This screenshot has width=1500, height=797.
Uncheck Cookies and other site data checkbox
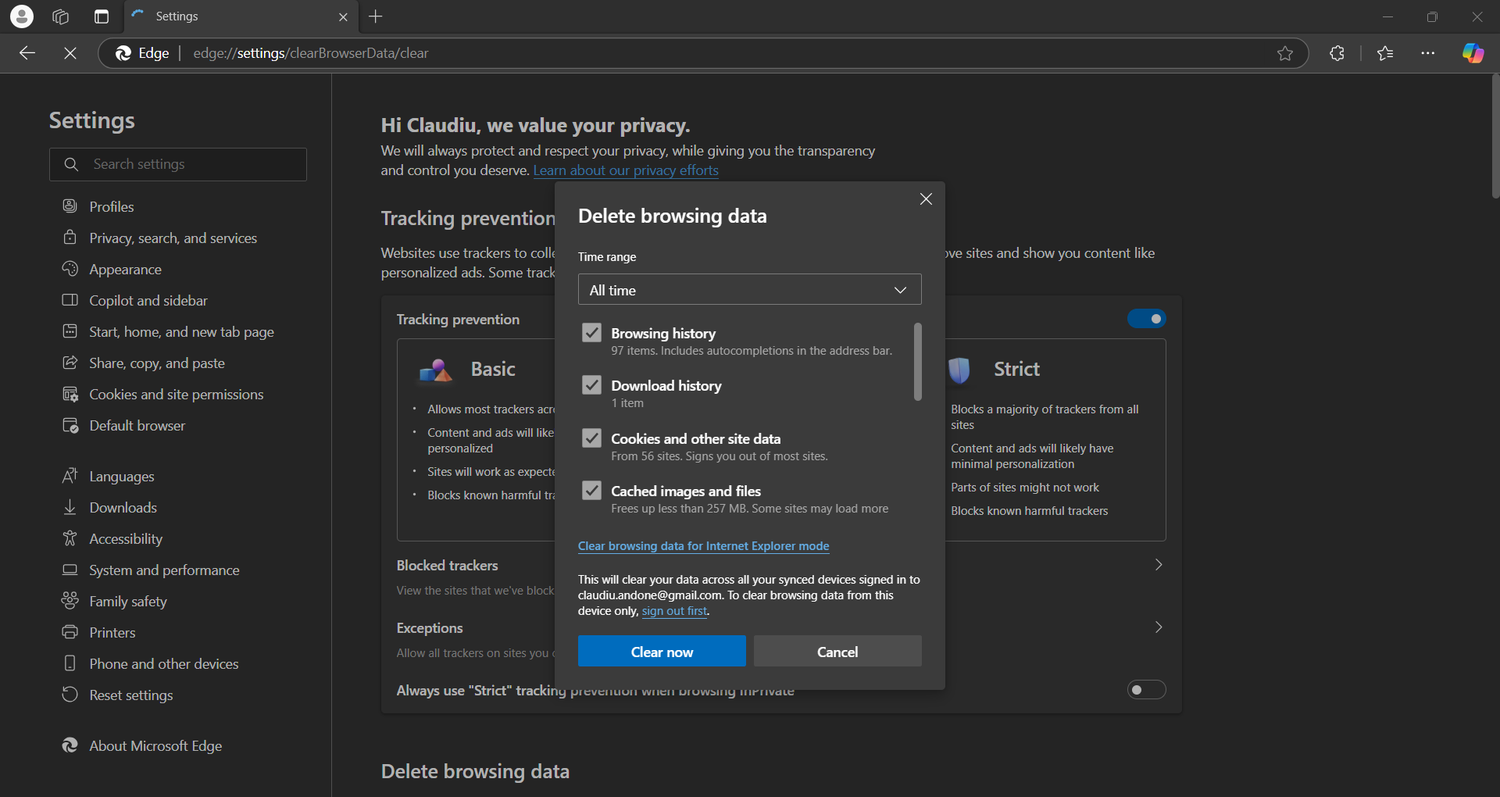coord(592,438)
